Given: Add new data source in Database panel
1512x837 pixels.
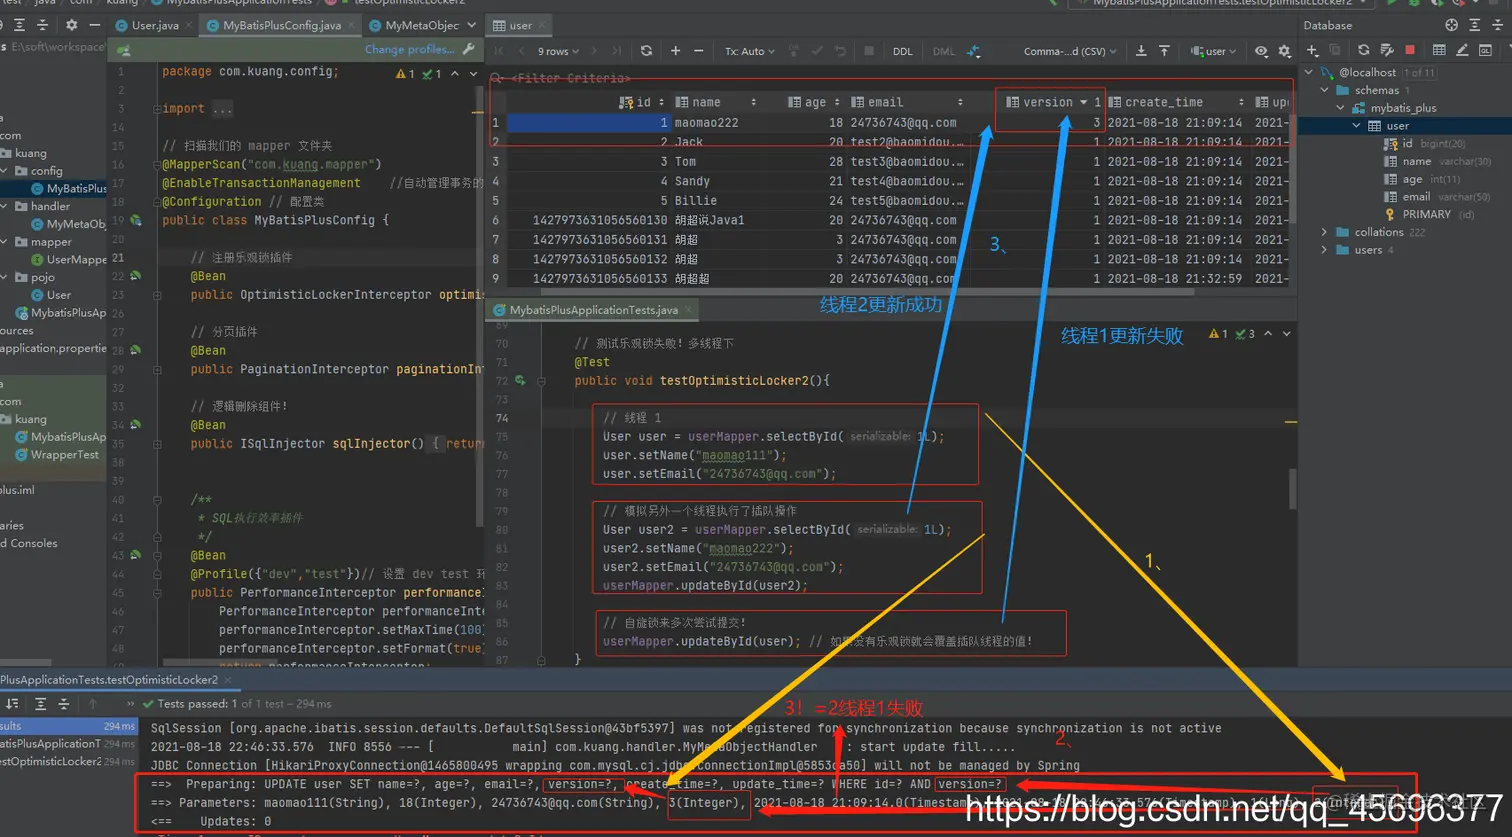Looking at the screenshot, I should click(x=1312, y=50).
